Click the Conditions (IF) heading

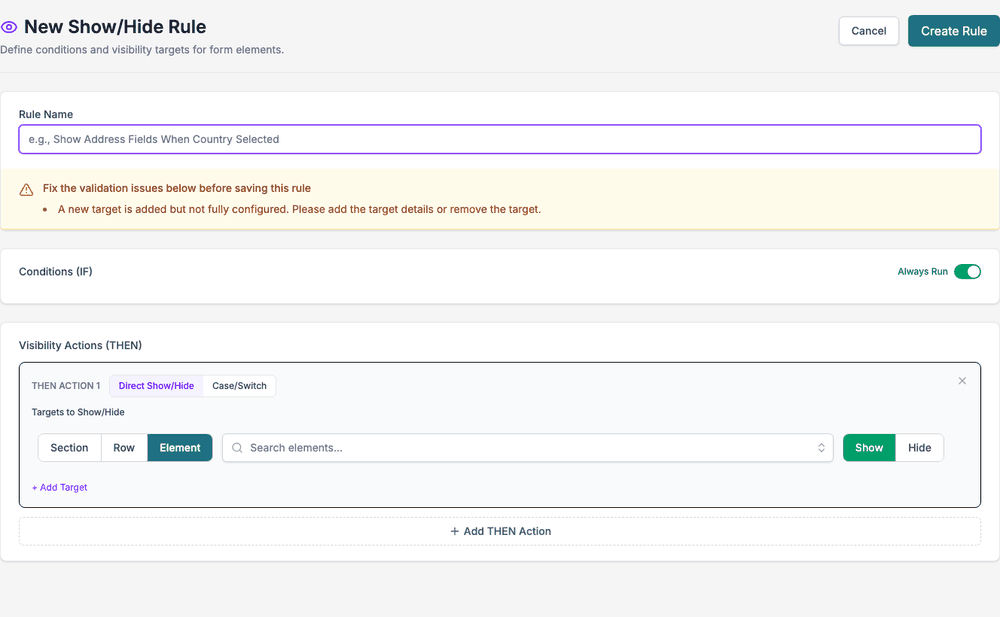55,272
